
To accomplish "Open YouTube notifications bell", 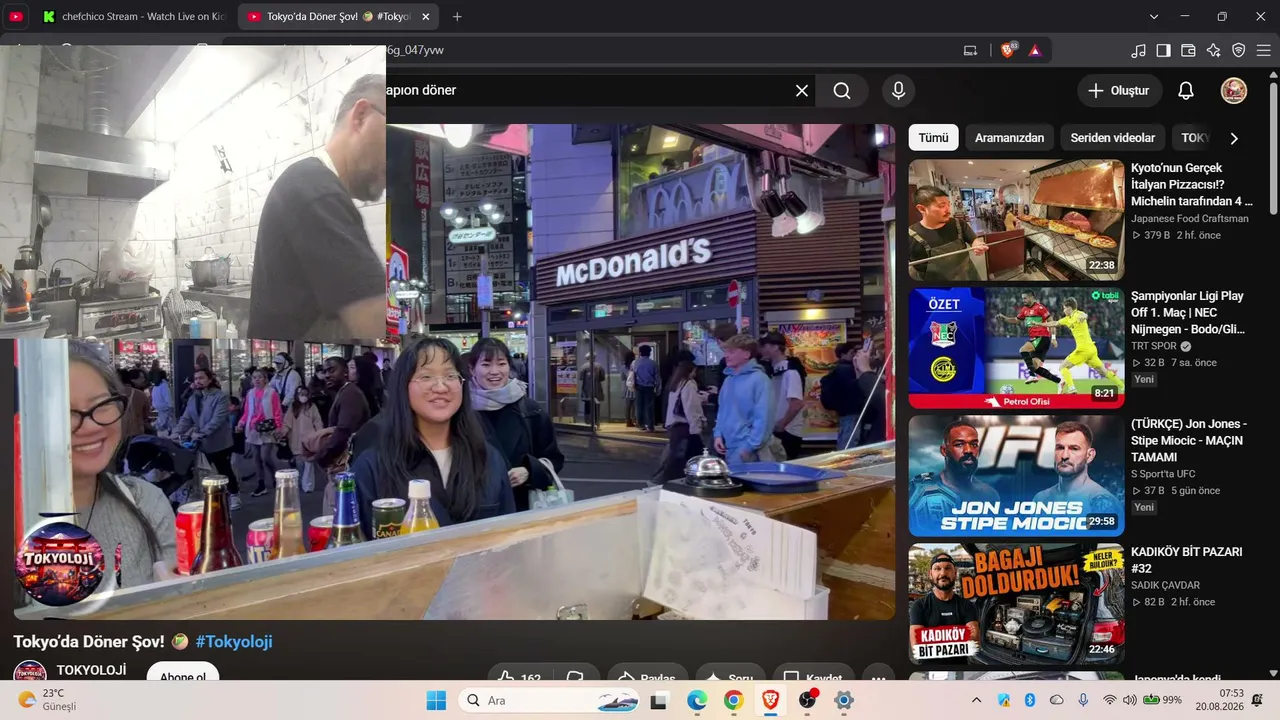I will tap(1186, 91).
